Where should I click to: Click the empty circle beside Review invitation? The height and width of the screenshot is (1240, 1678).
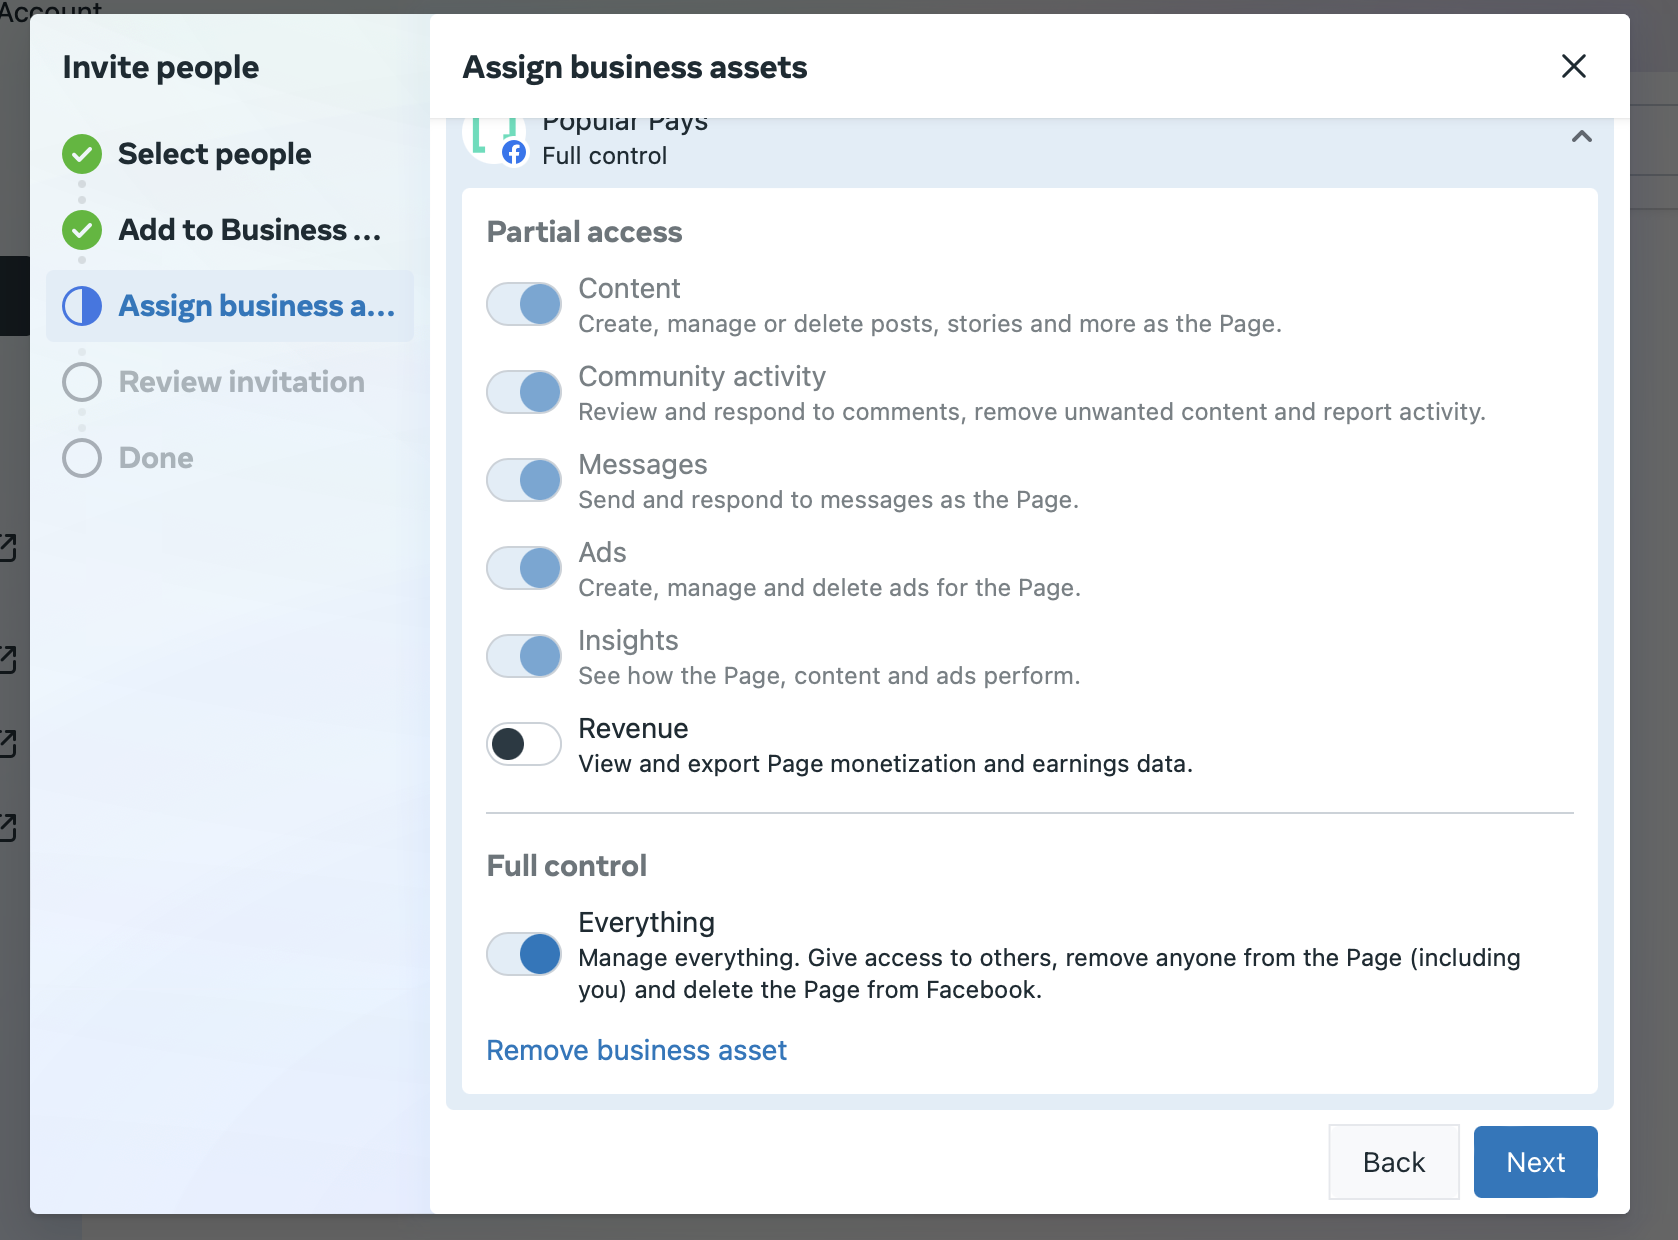[x=82, y=382]
